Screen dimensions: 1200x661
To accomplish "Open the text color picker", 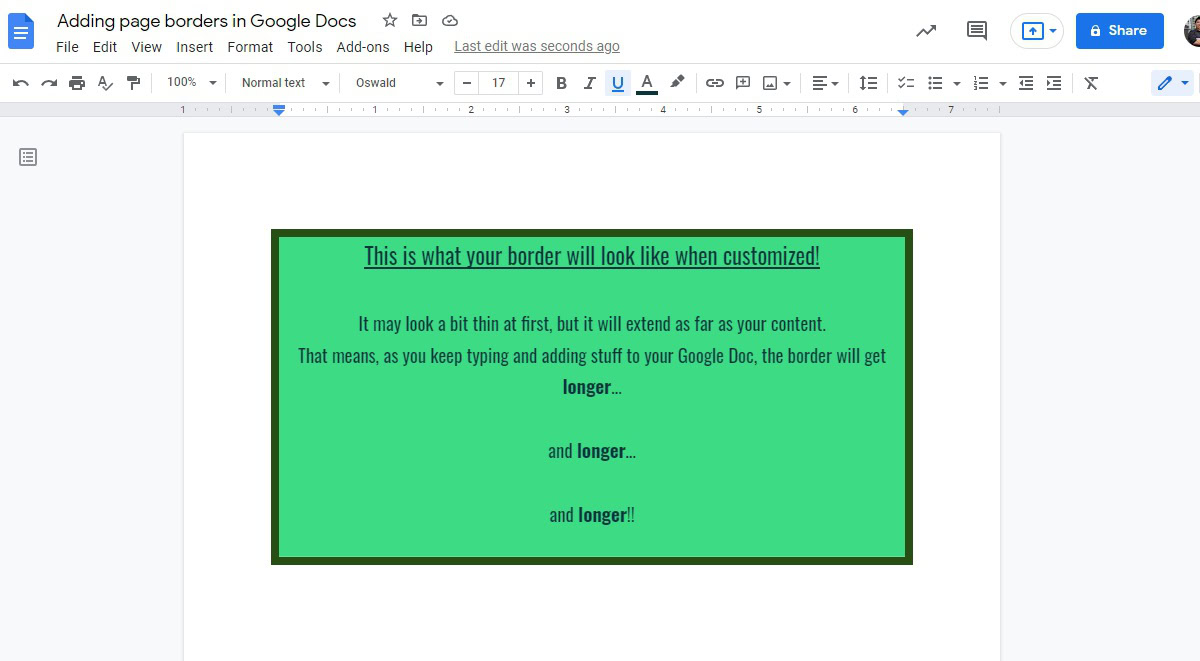I will [647, 83].
